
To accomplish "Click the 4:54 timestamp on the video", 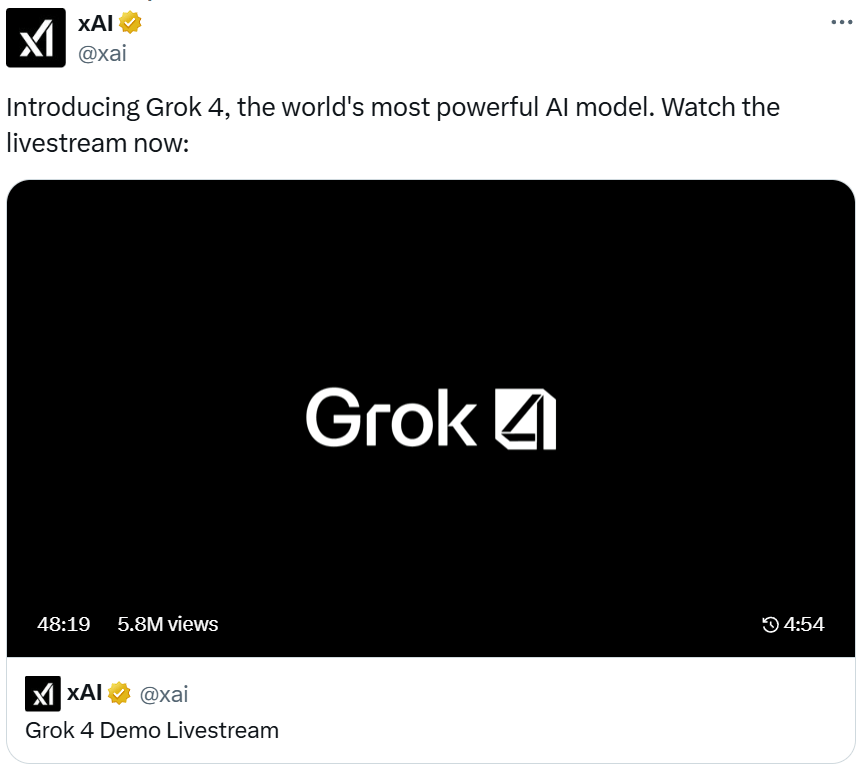I will coord(804,624).
